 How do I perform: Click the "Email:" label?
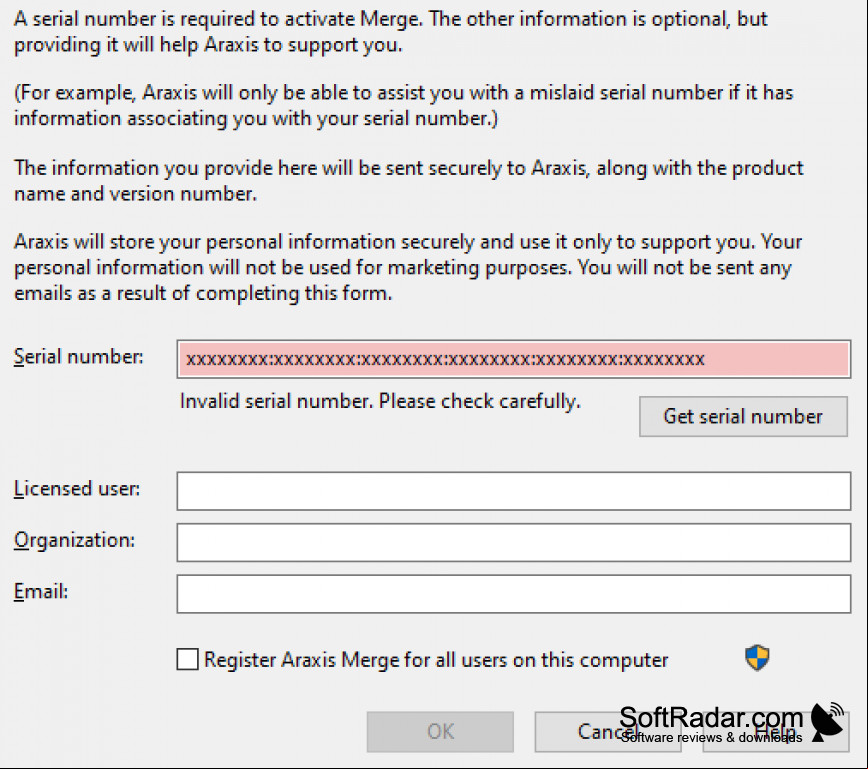click(x=40, y=591)
